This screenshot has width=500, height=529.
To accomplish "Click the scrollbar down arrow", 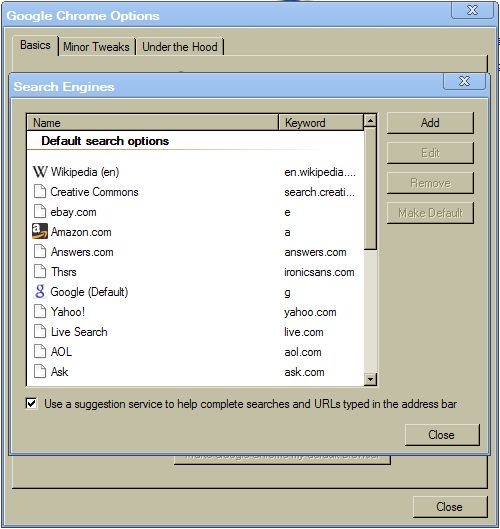I will click(370, 380).
